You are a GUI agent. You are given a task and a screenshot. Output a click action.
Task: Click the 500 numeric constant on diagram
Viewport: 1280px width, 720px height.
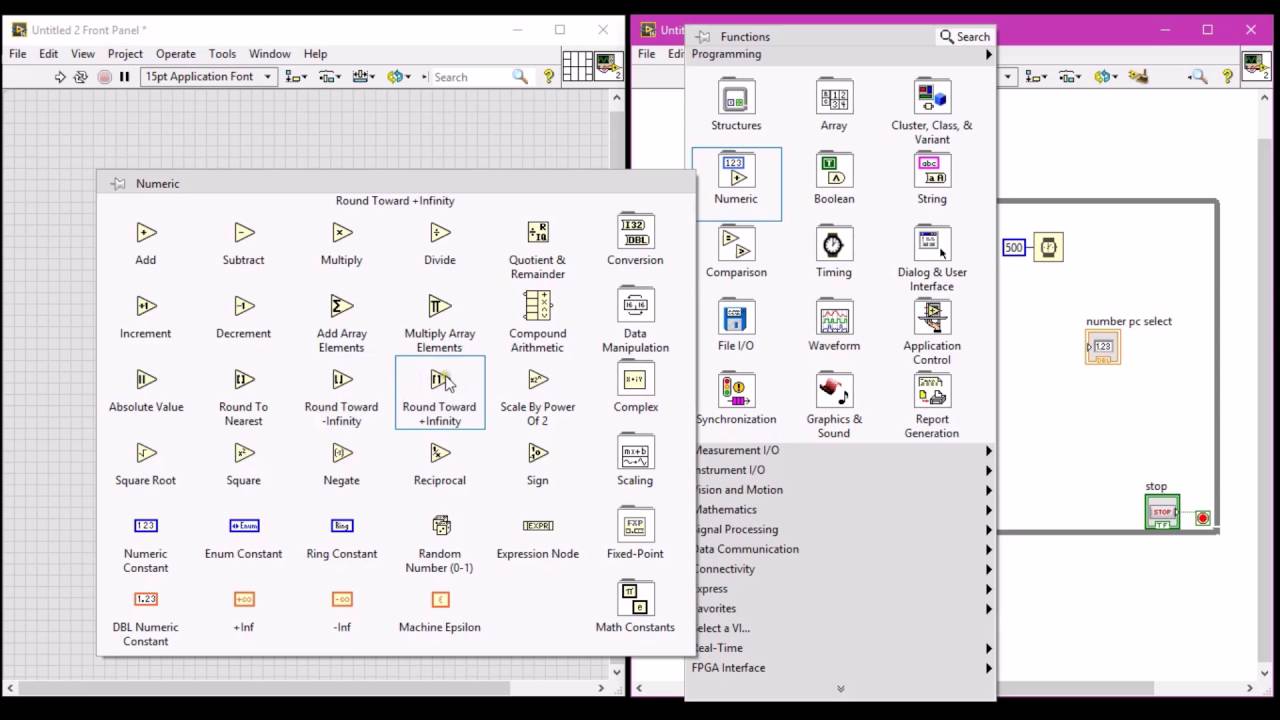[x=1014, y=247]
